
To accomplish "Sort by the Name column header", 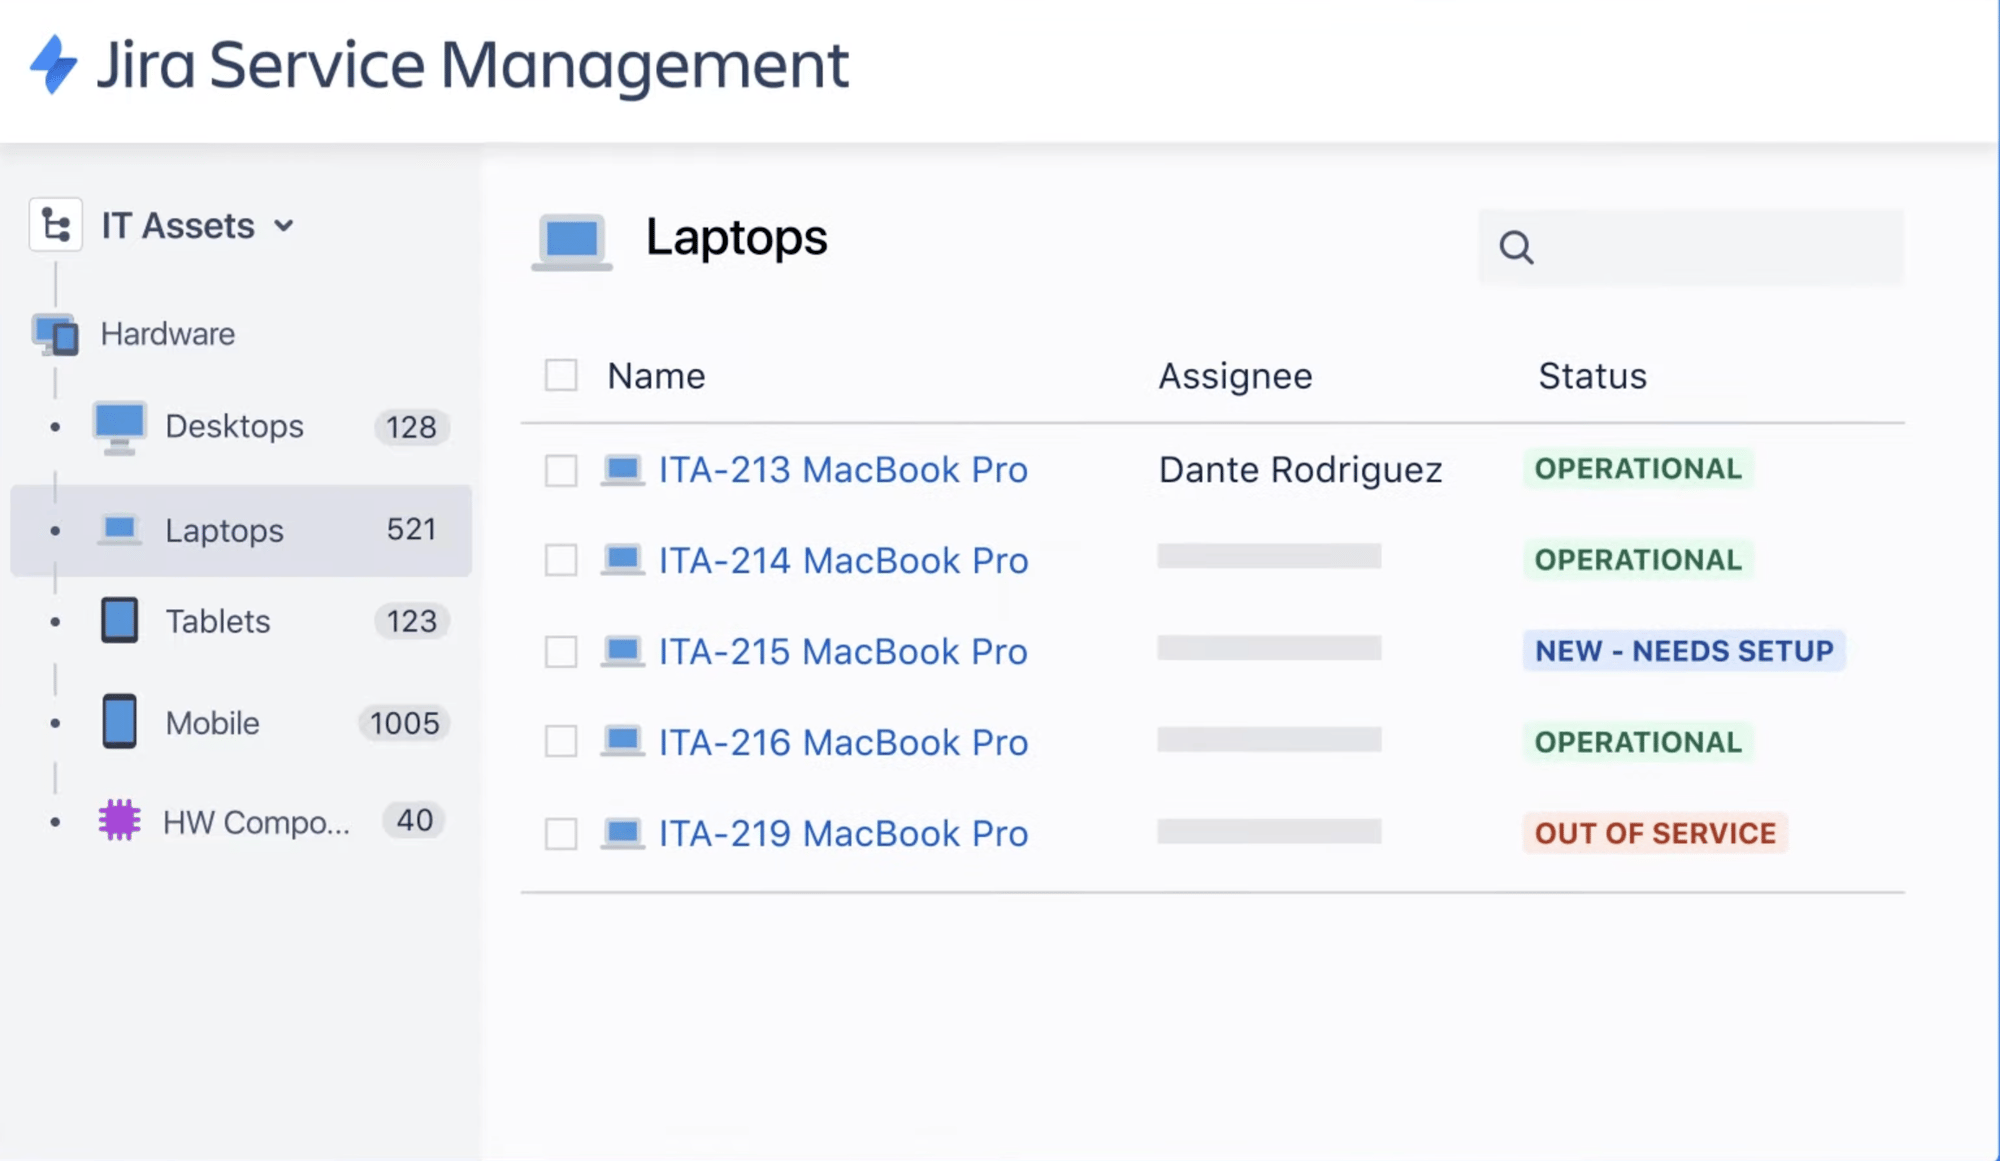I will 656,376.
